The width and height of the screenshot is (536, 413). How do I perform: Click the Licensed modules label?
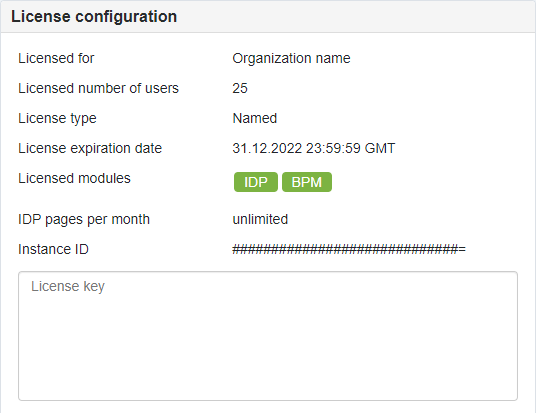click(74, 178)
